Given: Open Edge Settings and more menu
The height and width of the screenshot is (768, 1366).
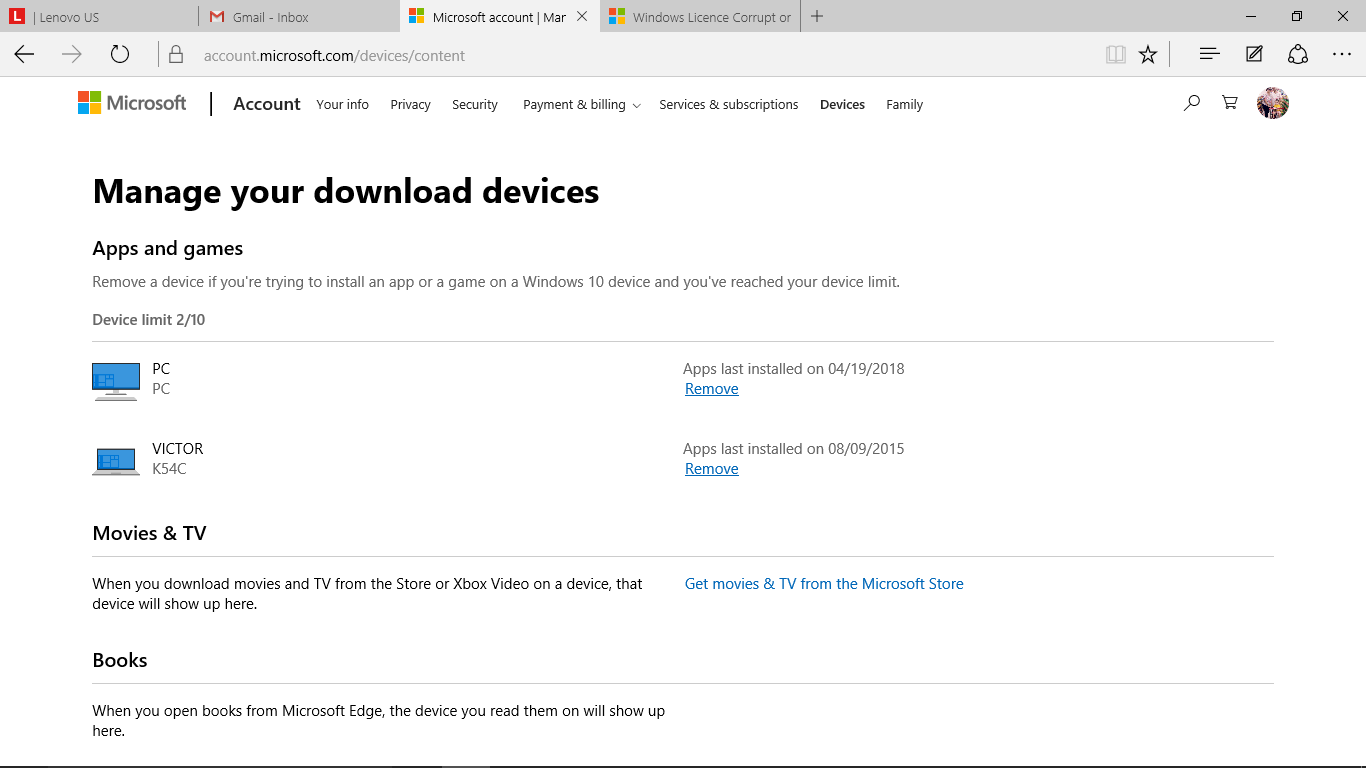Looking at the screenshot, I should click(x=1341, y=54).
